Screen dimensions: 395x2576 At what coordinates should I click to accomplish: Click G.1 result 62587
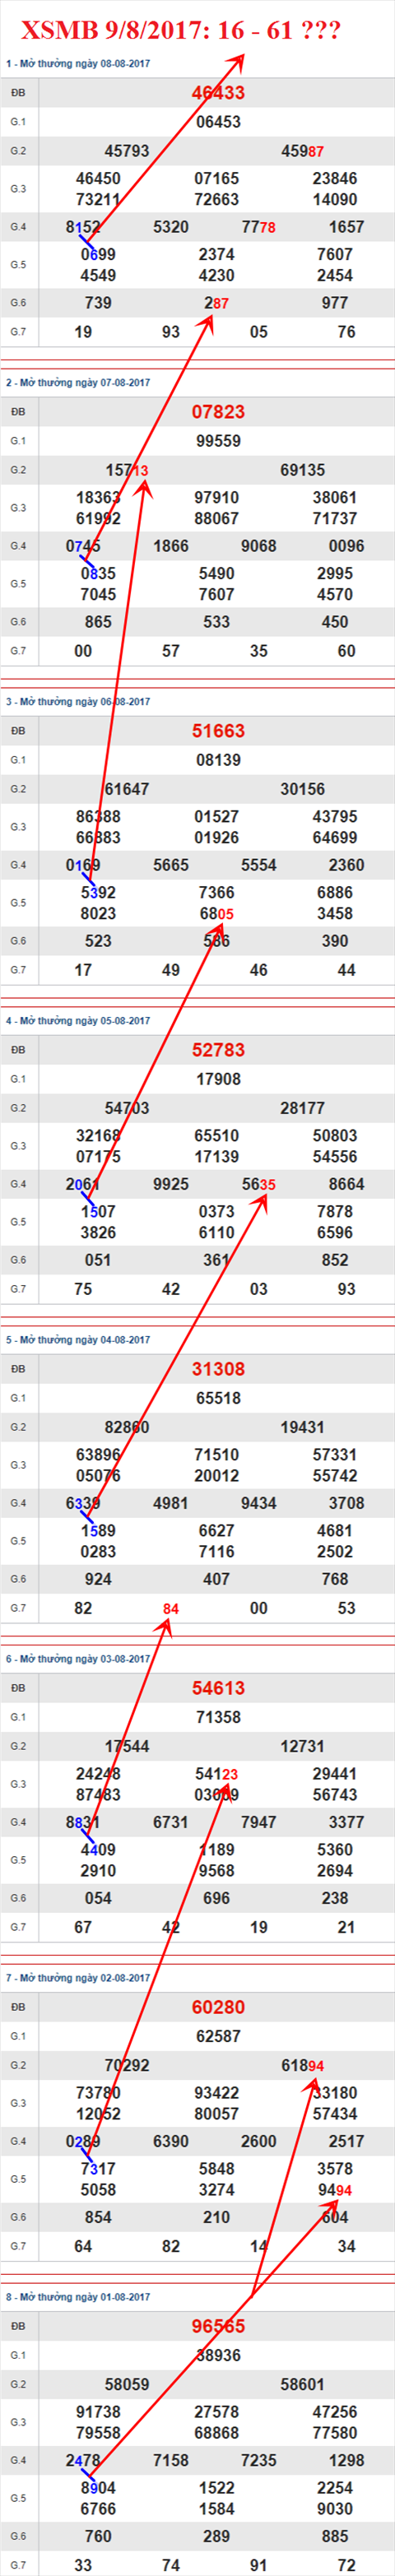point(218,2036)
